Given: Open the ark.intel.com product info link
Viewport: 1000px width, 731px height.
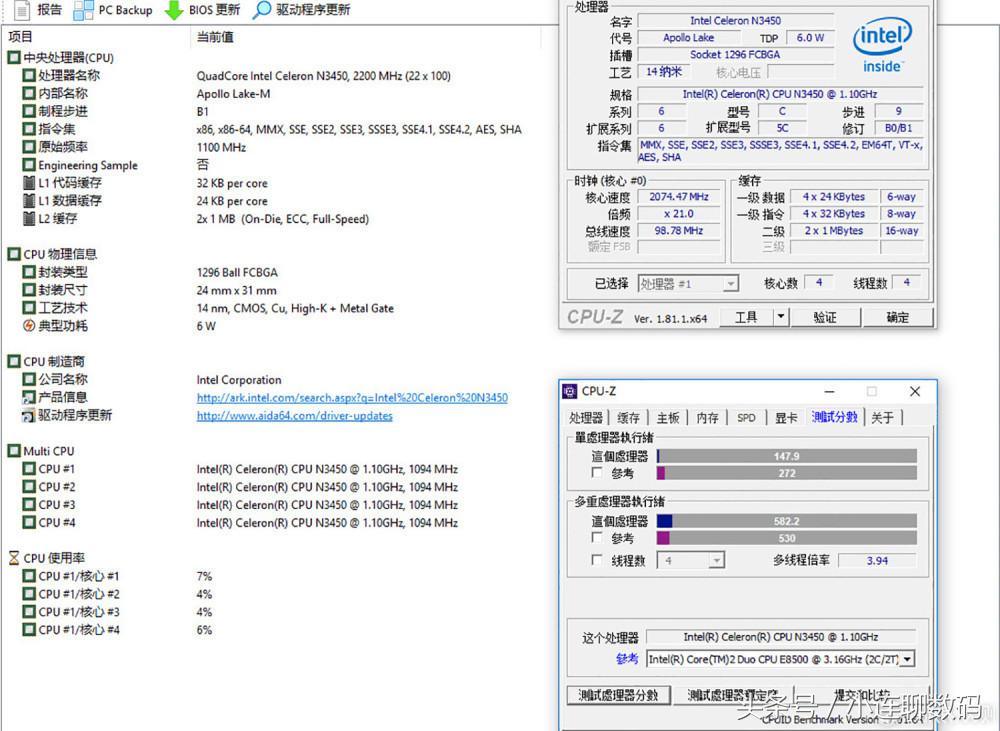Looking at the screenshot, I should [351, 398].
